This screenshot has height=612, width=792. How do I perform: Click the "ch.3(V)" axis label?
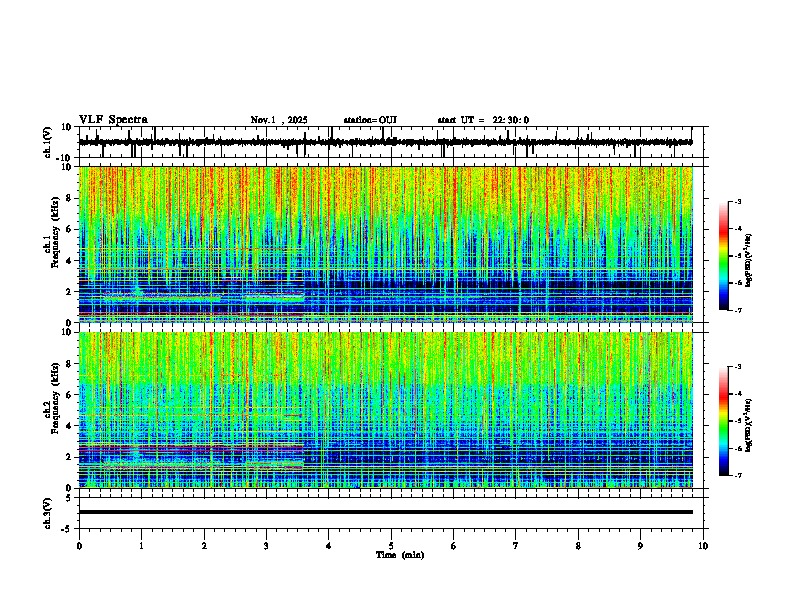[x=48, y=513]
